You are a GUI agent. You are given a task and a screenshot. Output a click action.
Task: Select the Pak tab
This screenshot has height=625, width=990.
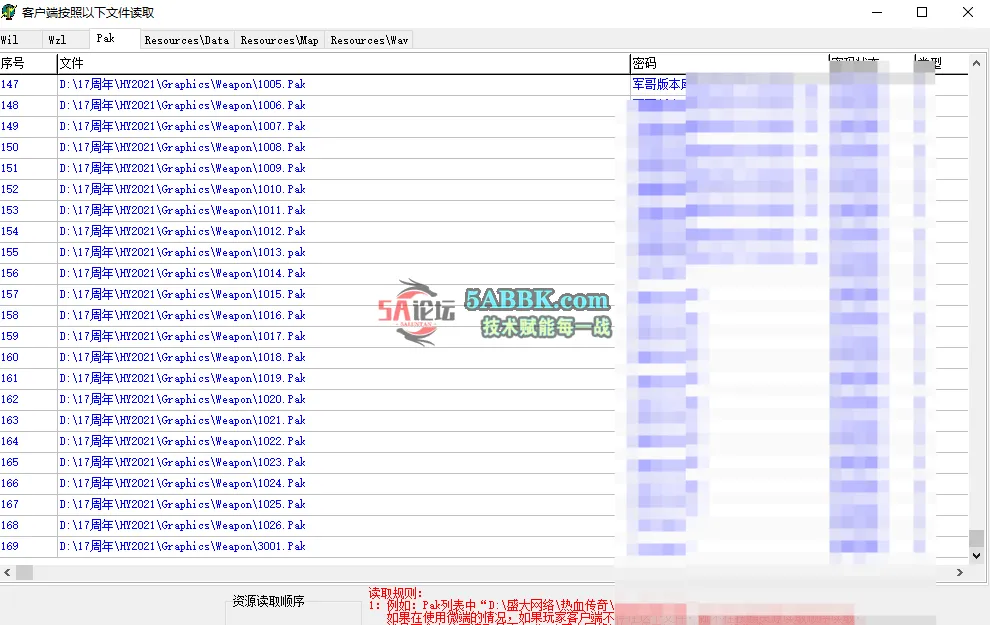[114, 39]
